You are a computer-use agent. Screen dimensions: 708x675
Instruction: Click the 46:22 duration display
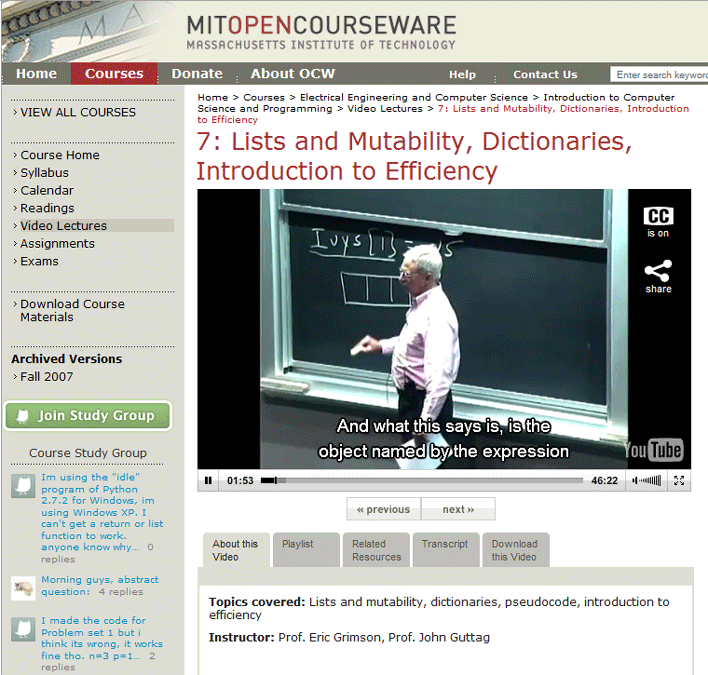click(604, 480)
